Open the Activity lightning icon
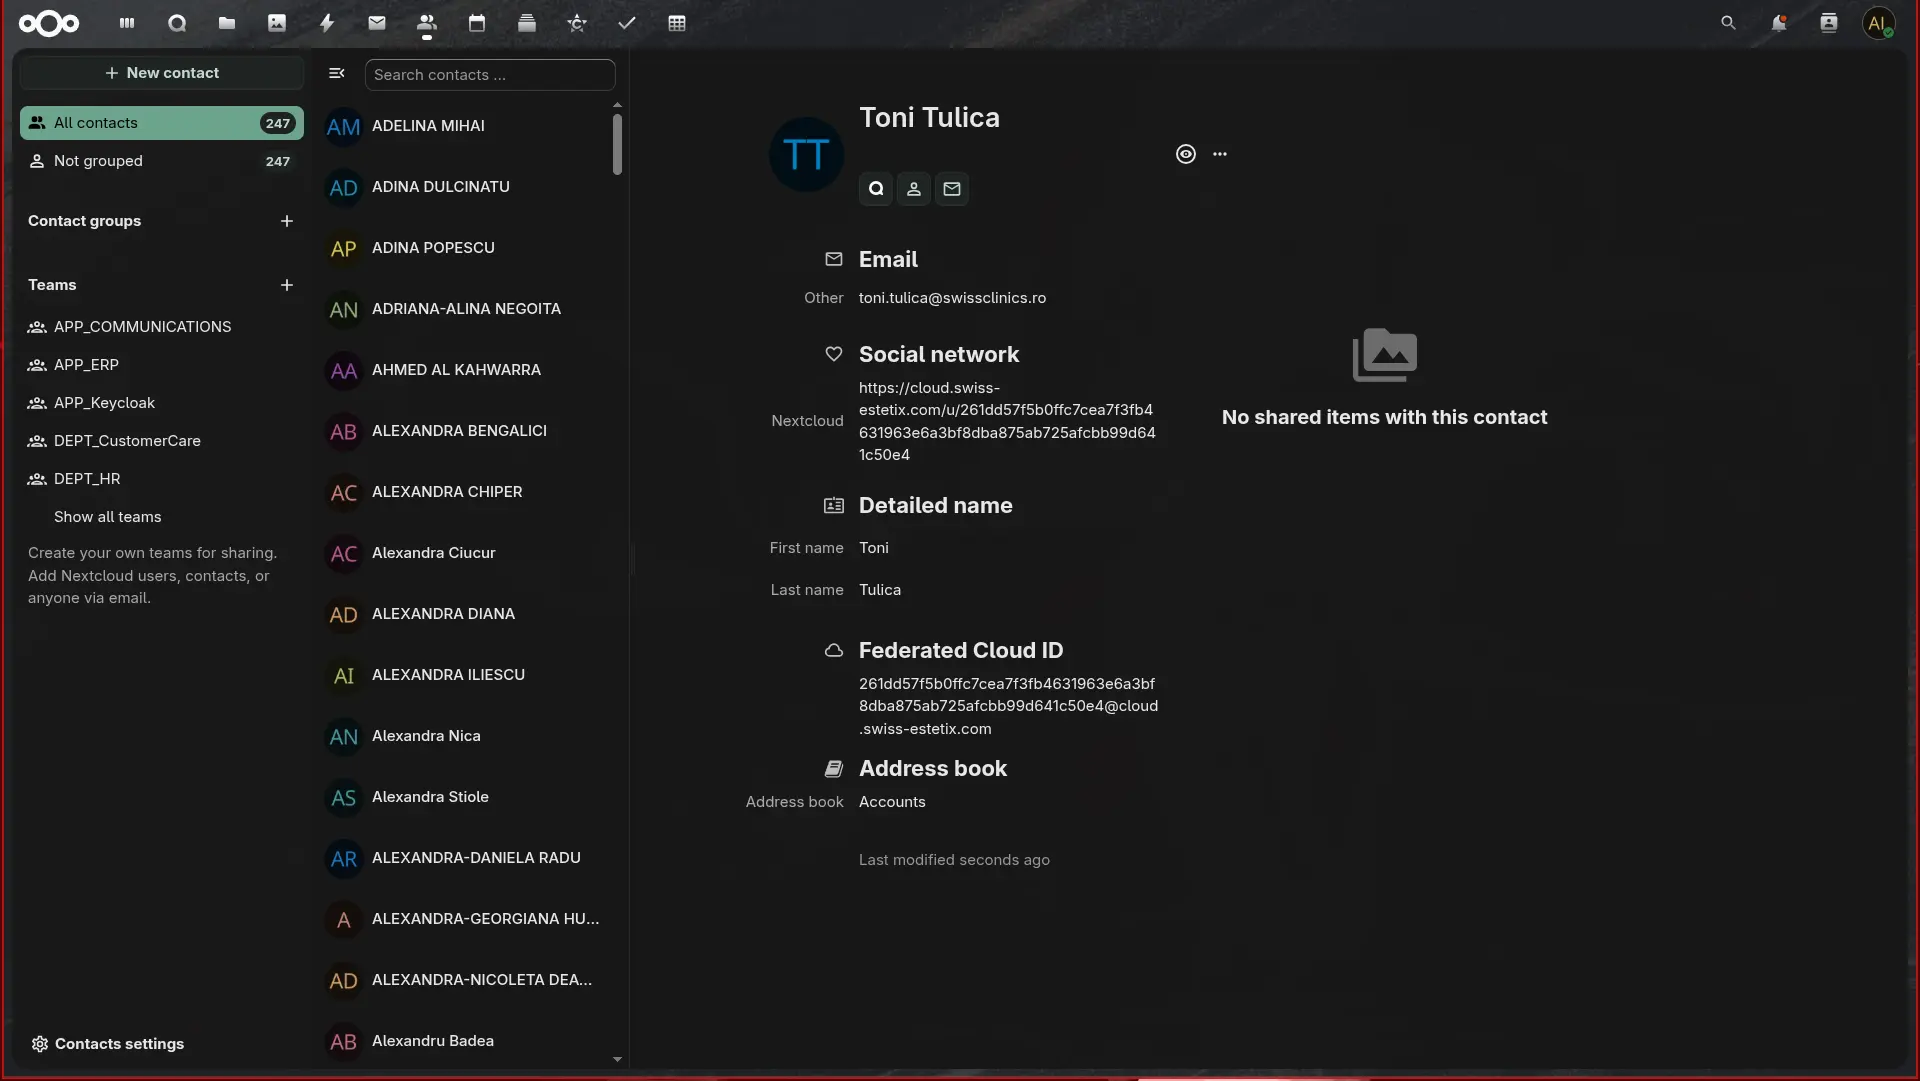The width and height of the screenshot is (1920, 1081). [327, 23]
